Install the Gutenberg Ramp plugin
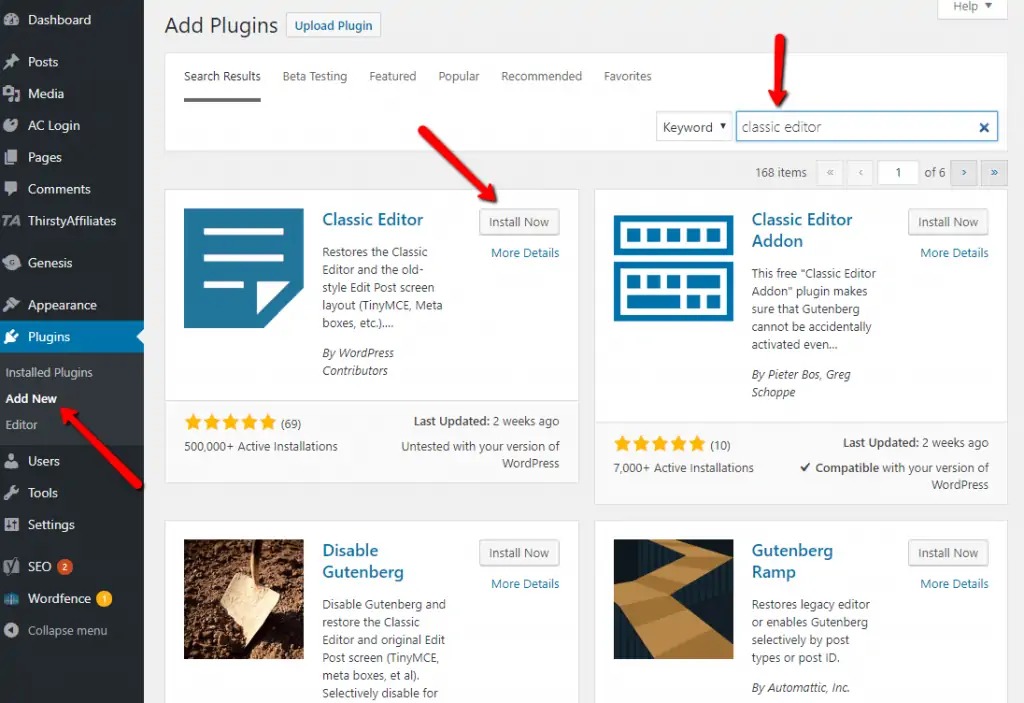This screenshot has width=1024, height=703. pos(948,553)
